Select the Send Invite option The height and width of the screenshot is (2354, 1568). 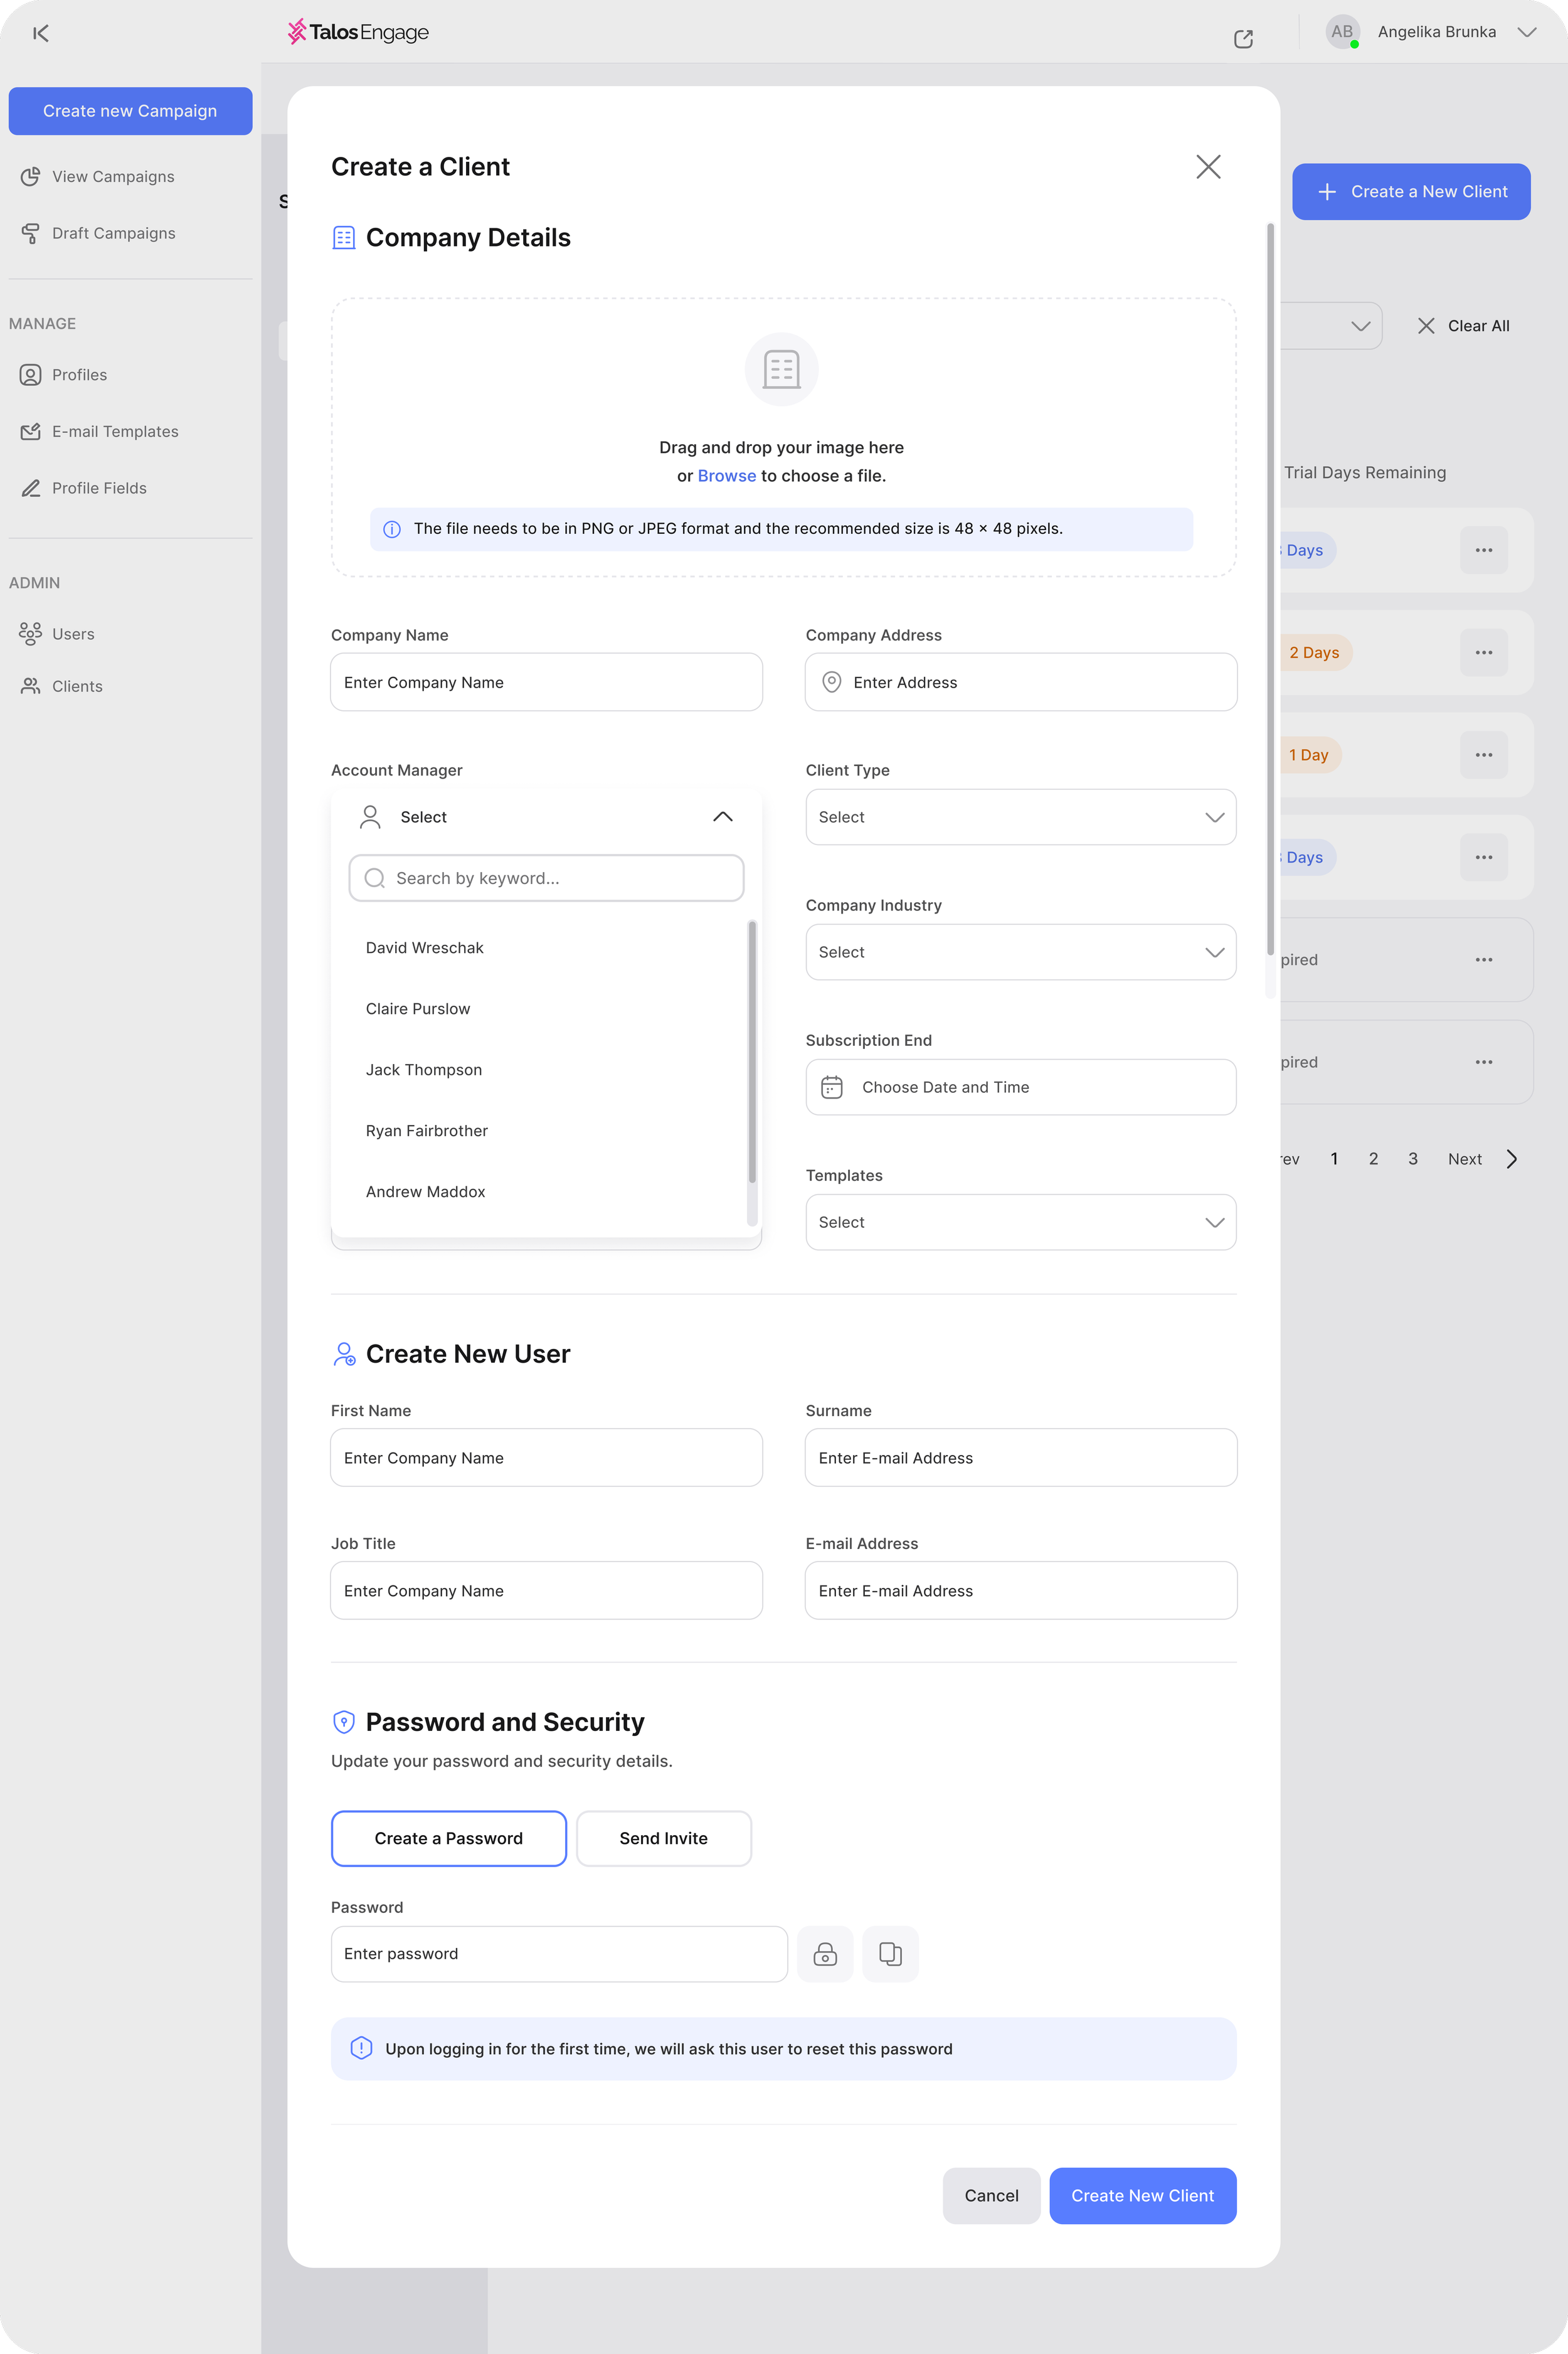click(x=664, y=1838)
